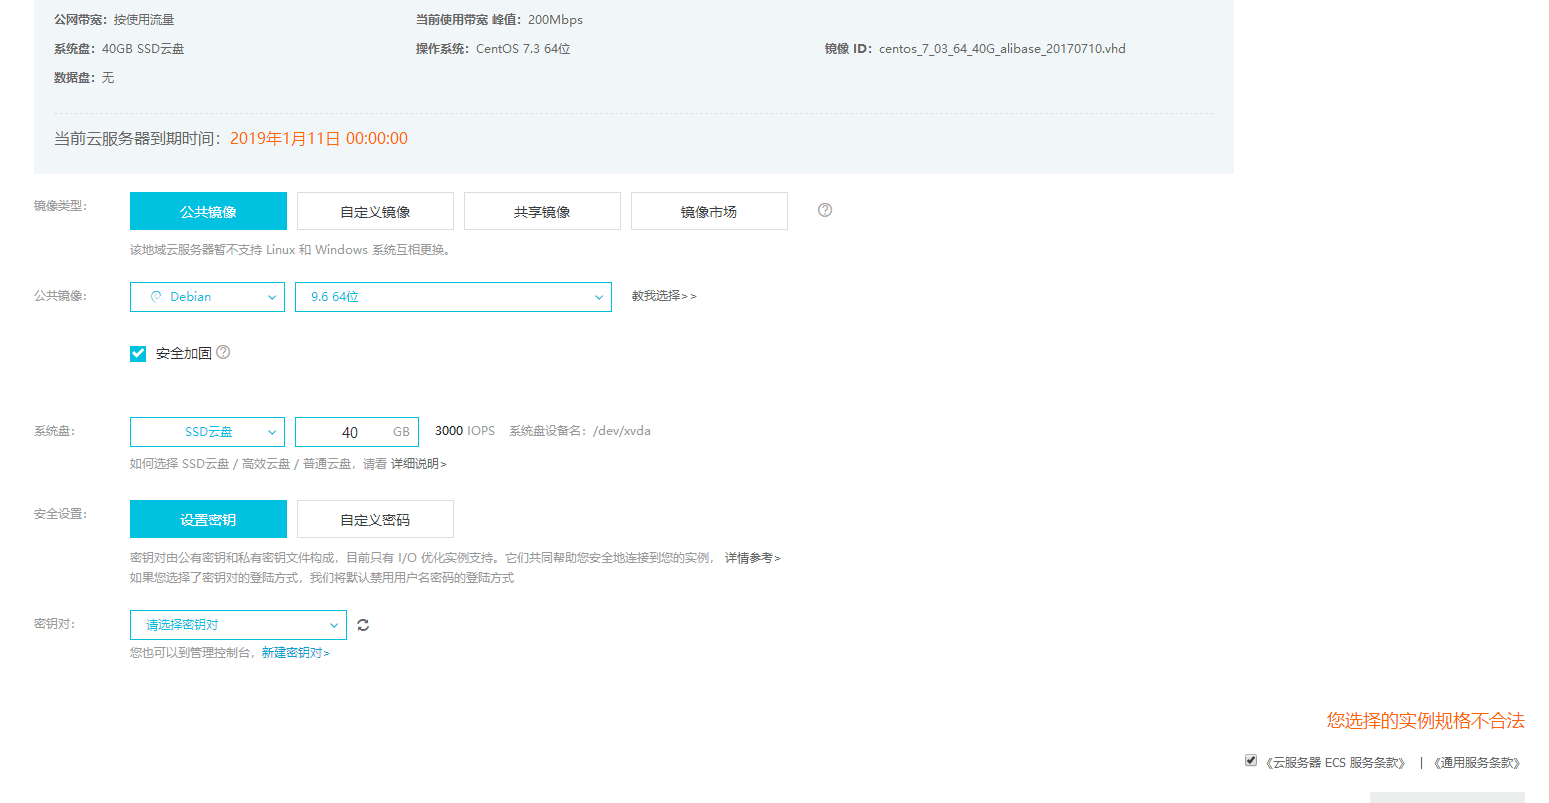Screen dimensions: 1549x803
Task: Click the help icon beside 镜像市场
Action: coord(825,210)
